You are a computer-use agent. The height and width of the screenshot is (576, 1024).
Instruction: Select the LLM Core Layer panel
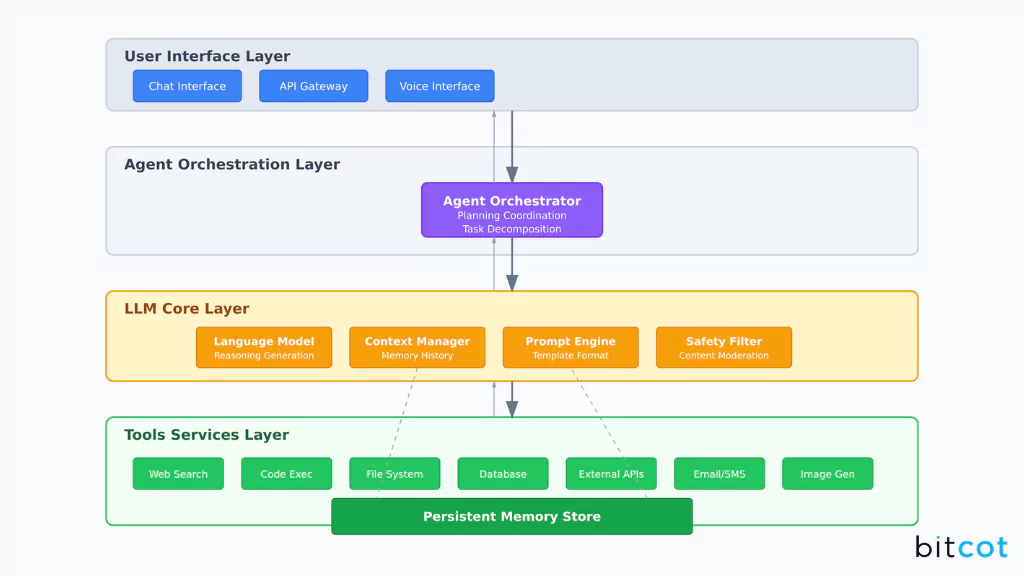point(186,309)
